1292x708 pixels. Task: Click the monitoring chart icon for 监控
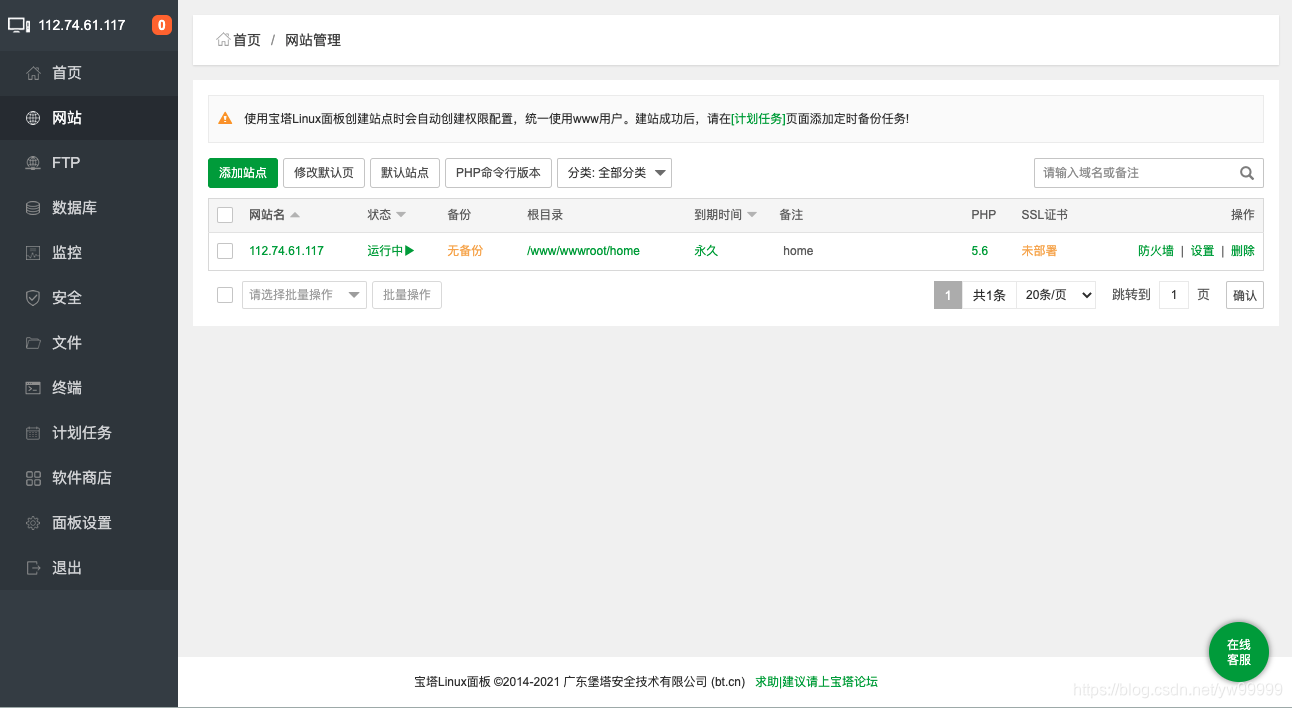click(x=33, y=253)
